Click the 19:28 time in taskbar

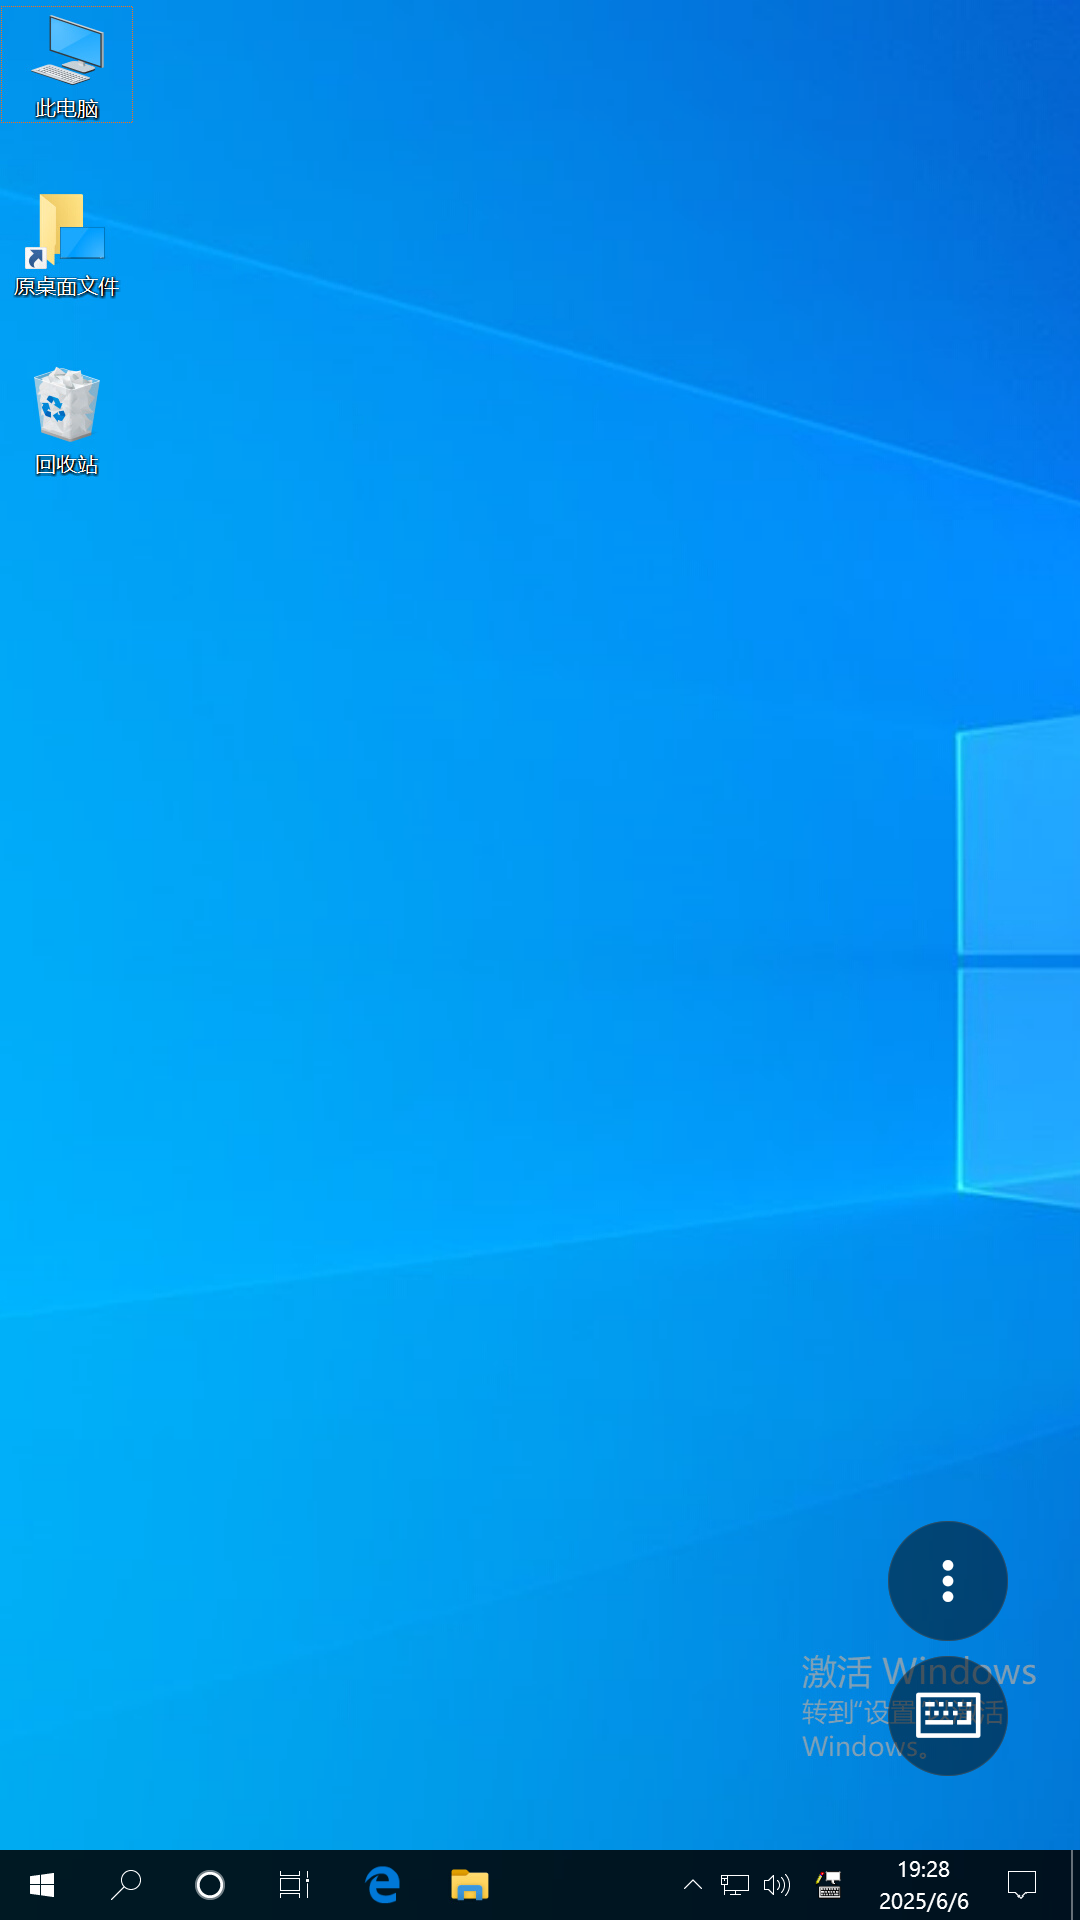coord(923,1869)
